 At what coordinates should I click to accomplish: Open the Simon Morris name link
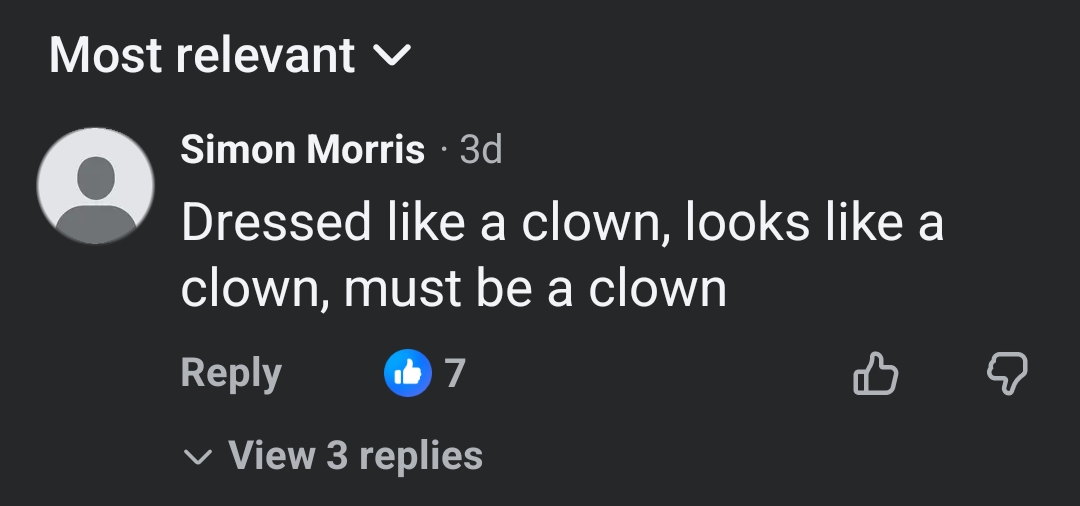coord(302,150)
